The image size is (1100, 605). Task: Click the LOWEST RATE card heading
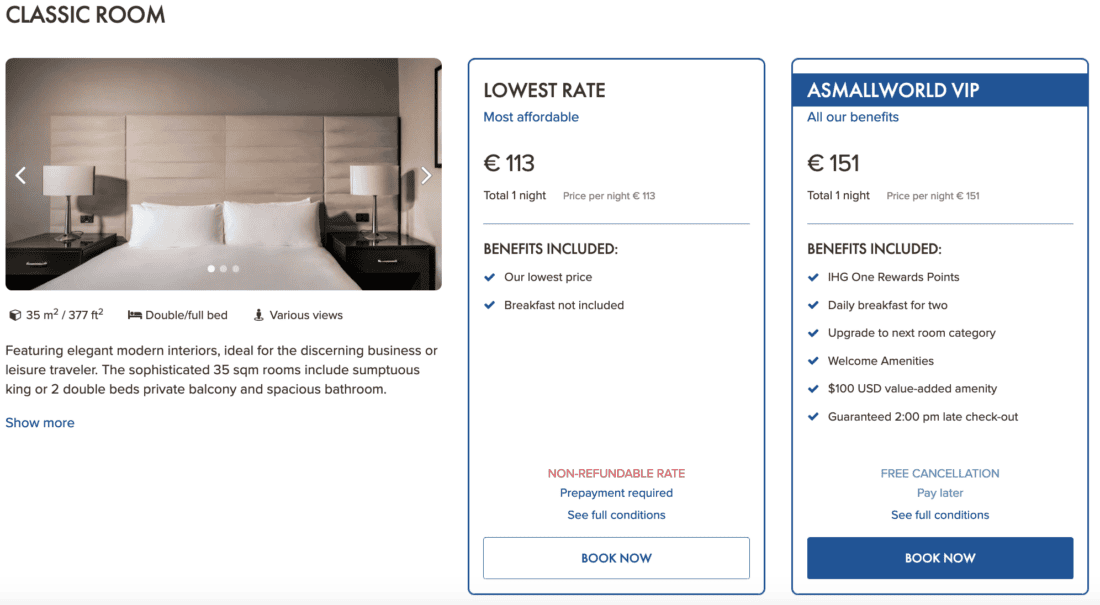click(545, 90)
